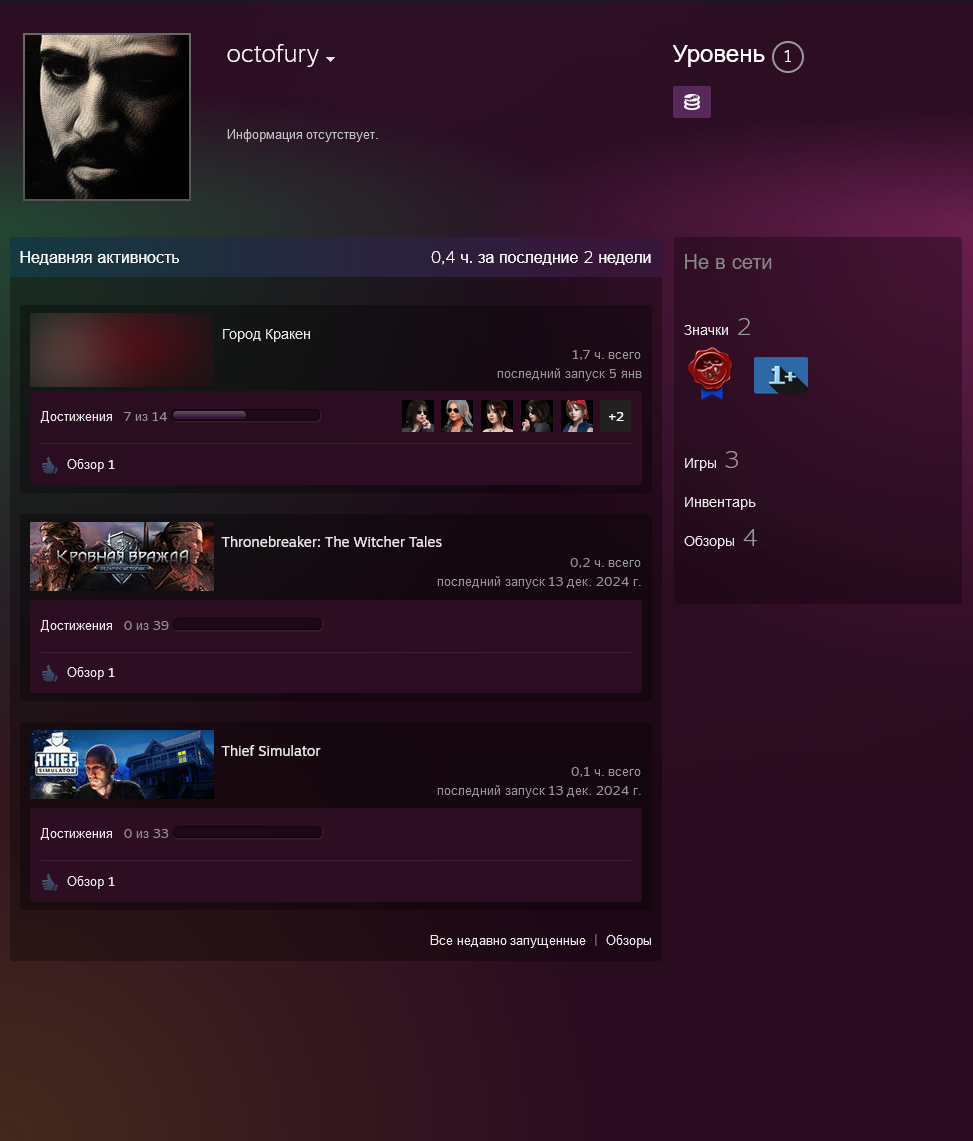Open Достижения 0 из 39 for Thronebreaker
The image size is (973, 1141).
pyautogui.click(x=104, y=625)
